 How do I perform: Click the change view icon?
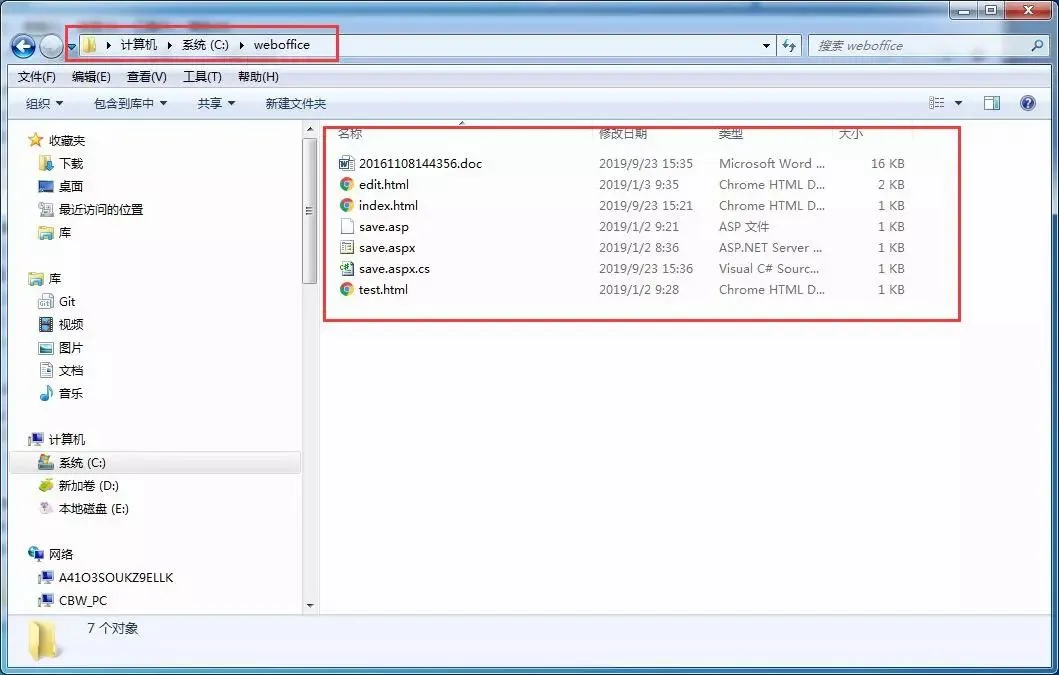(937, 103)
